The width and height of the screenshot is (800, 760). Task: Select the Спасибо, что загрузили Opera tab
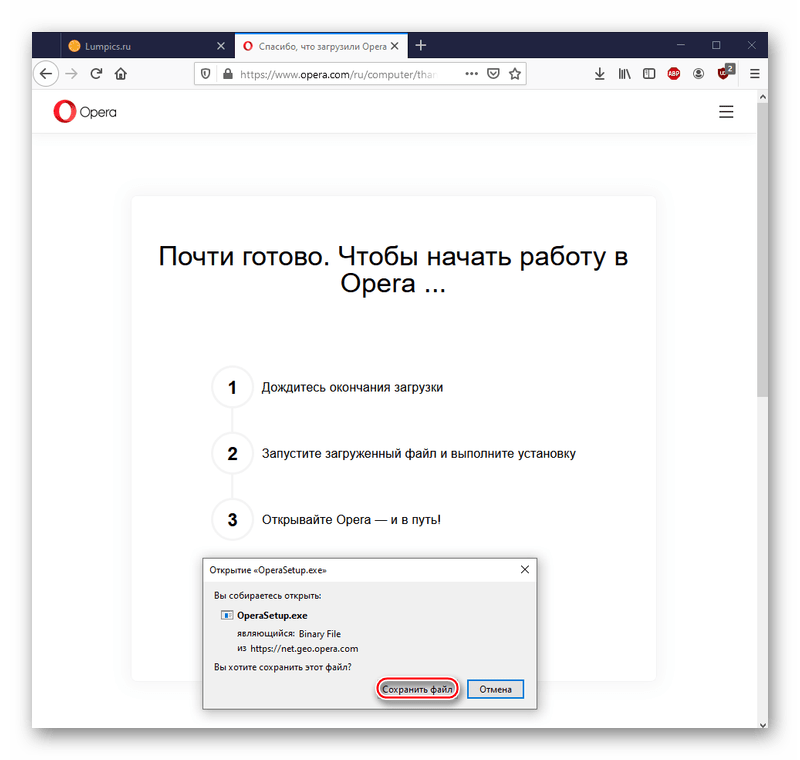pyautogui.click(x=321, y=46)
